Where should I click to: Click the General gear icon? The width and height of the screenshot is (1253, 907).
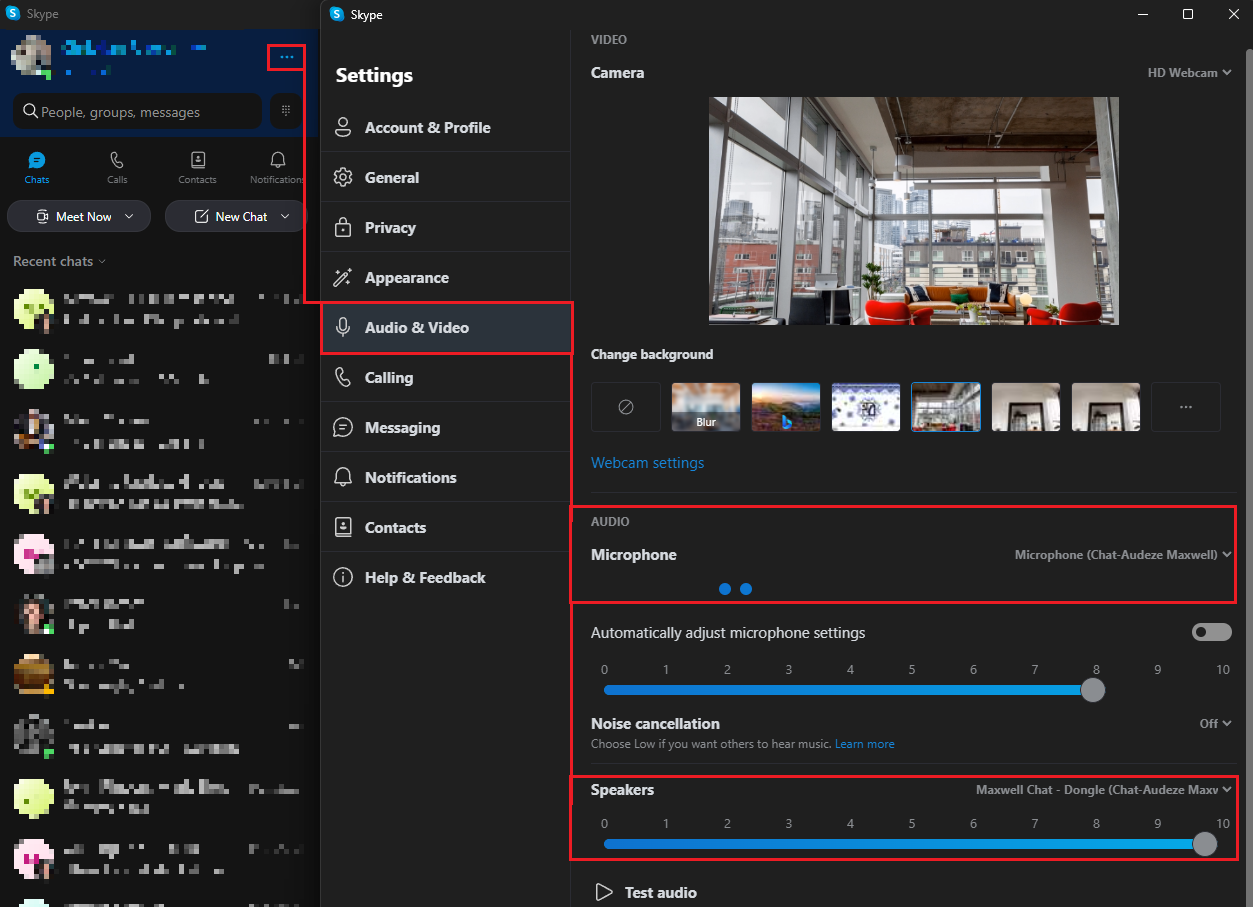click(x=343, y=178)
